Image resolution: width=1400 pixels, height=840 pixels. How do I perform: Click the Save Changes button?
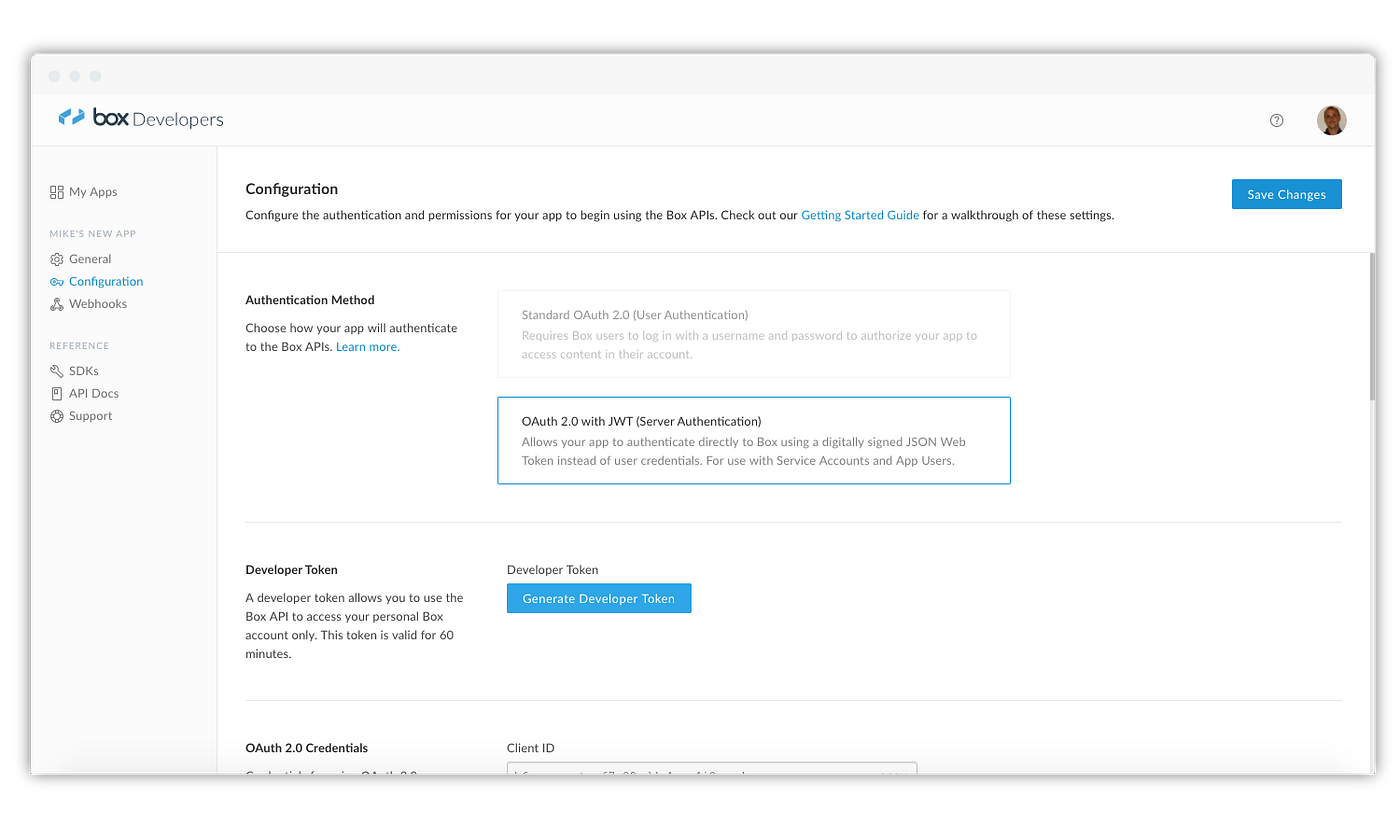pos(1287,193)
